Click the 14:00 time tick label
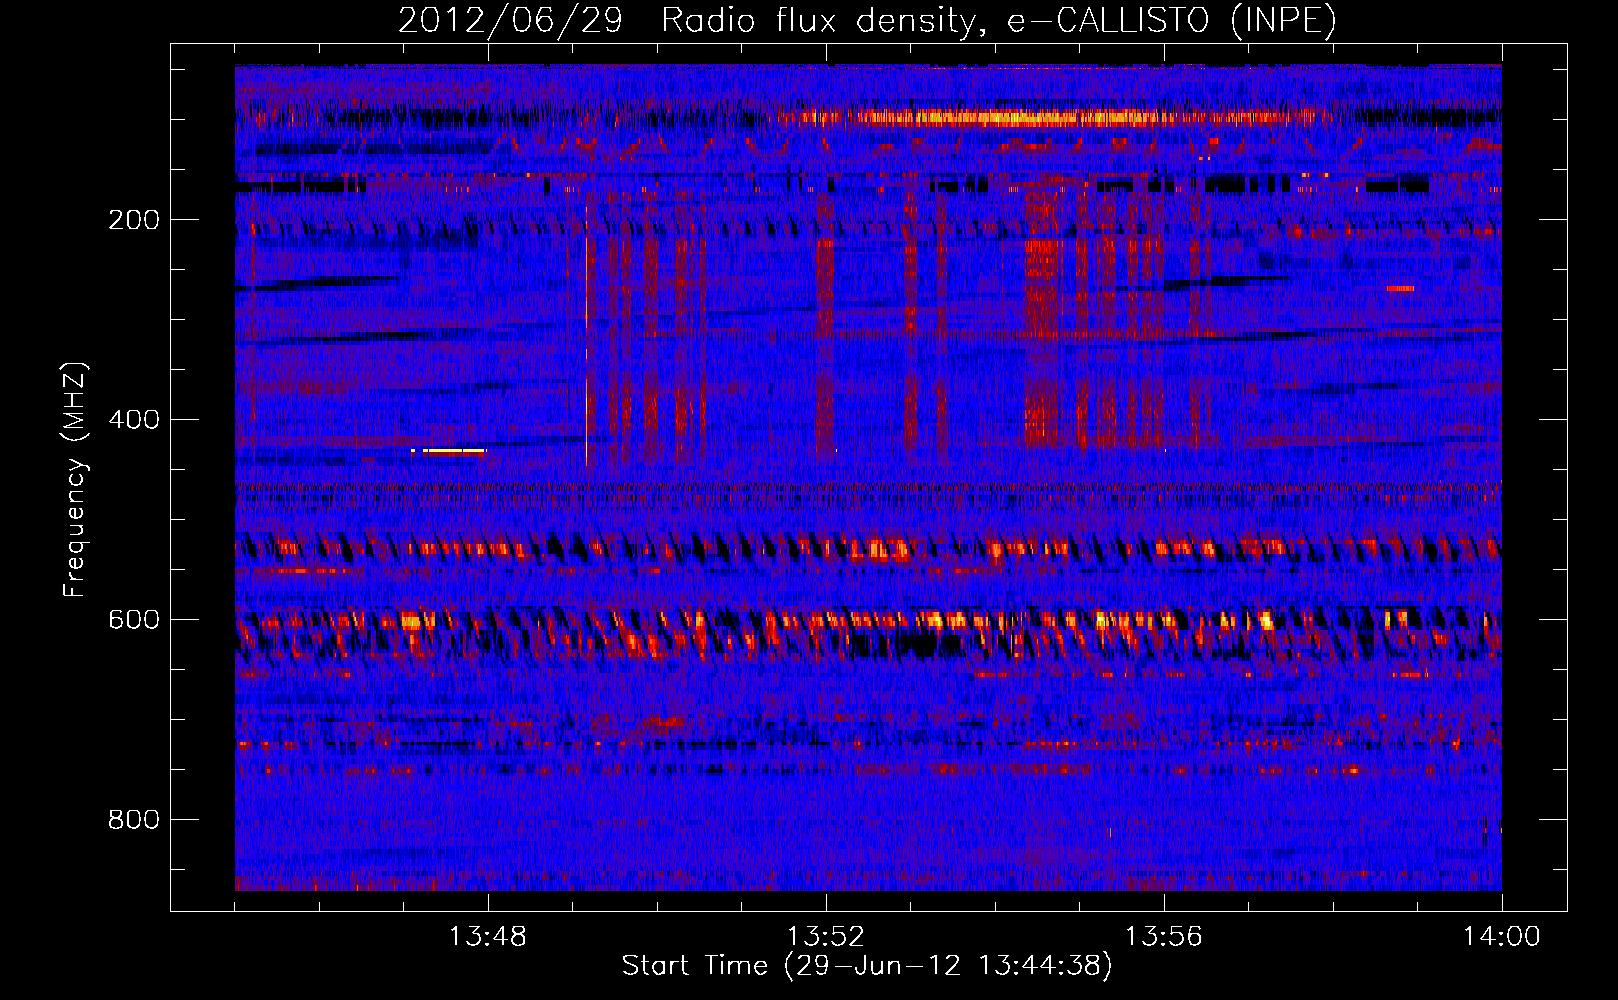Viewport: 1618px width, 1000px height. click(x=1501, y=937)
